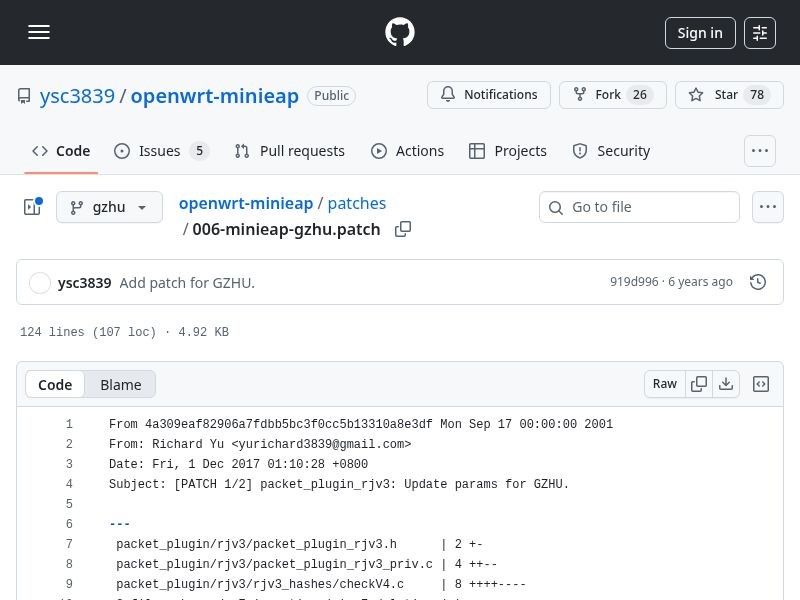This screenshot has width=800, height=600.
Task: Open commit history clock icon
Action: point(758,282)
